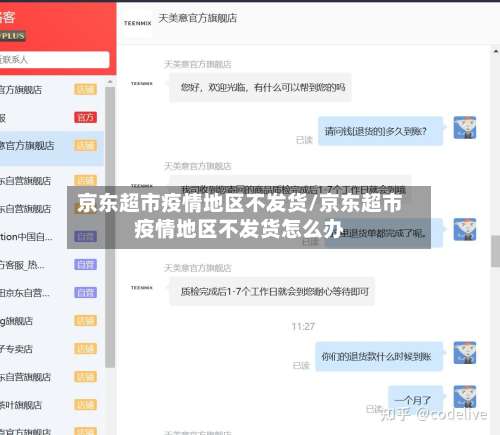This screenshot has width=500, height=435.
Task: Open the 方客服_热... contact
Action: (52, 265)
